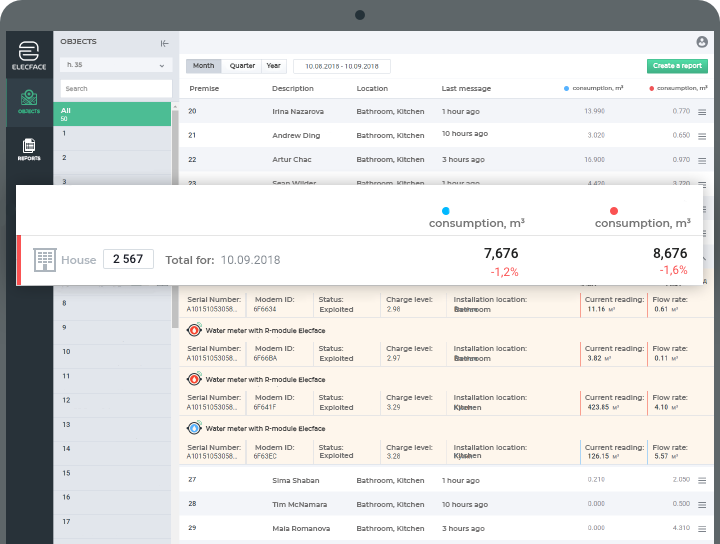Open row menu for Irina Nazarova

(x=702, y=112)
